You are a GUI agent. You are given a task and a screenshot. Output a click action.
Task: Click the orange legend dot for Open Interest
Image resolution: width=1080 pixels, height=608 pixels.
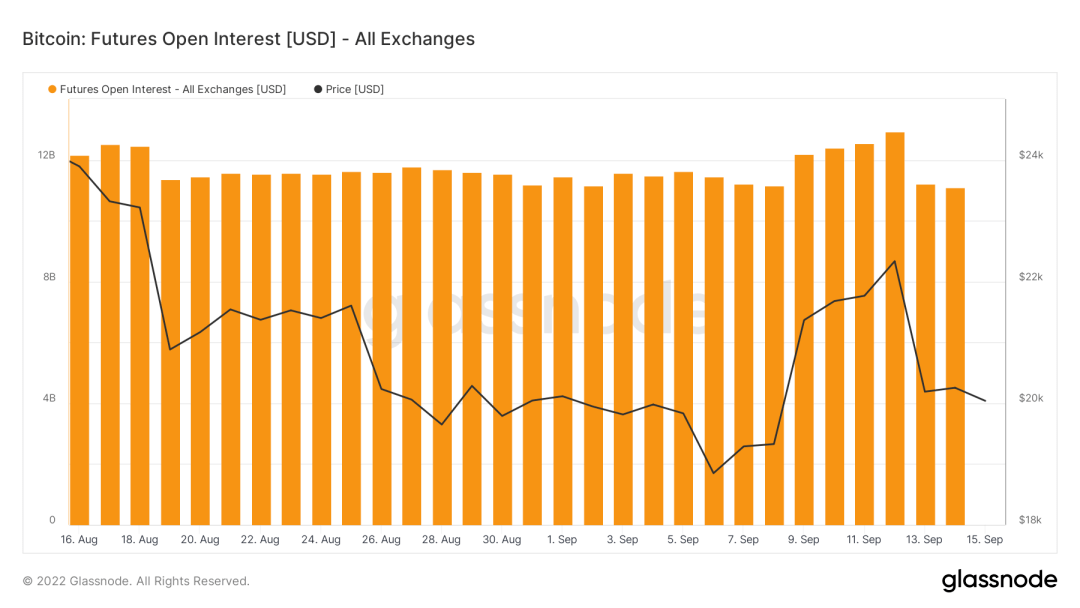click(52, 89)
